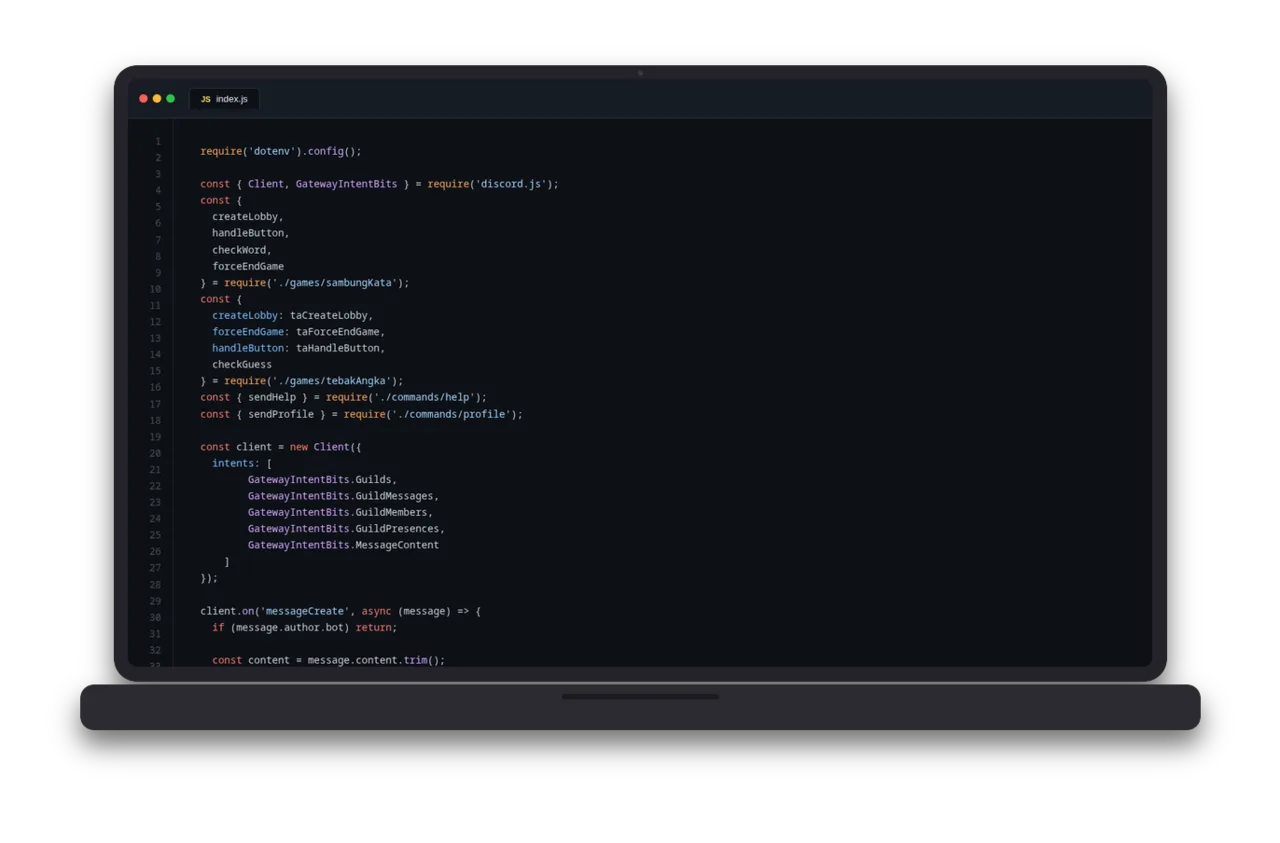Image resolution: width=1280 pixels, height=843 pixels.
Task: Click message.author.bot condition
Action: (x=290, y=627)
